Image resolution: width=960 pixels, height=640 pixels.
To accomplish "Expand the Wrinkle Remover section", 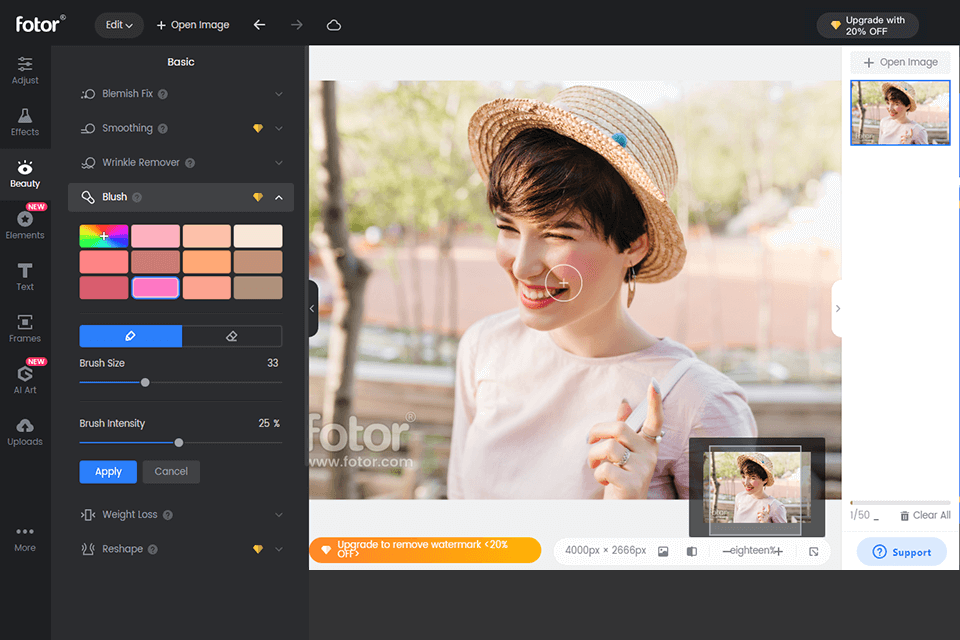I will 279,163.
